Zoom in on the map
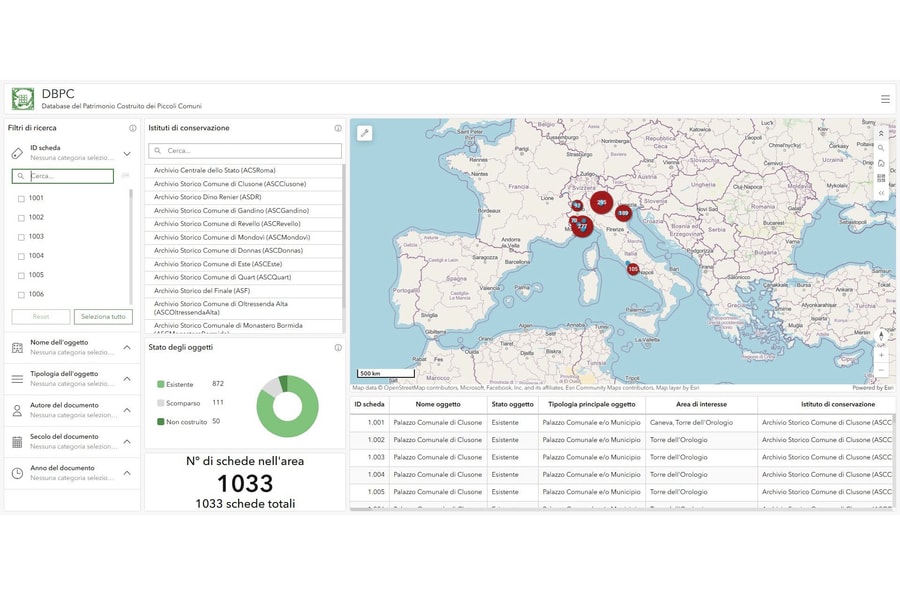The height and width of the screenshot is (600, 900). point(882,355)
